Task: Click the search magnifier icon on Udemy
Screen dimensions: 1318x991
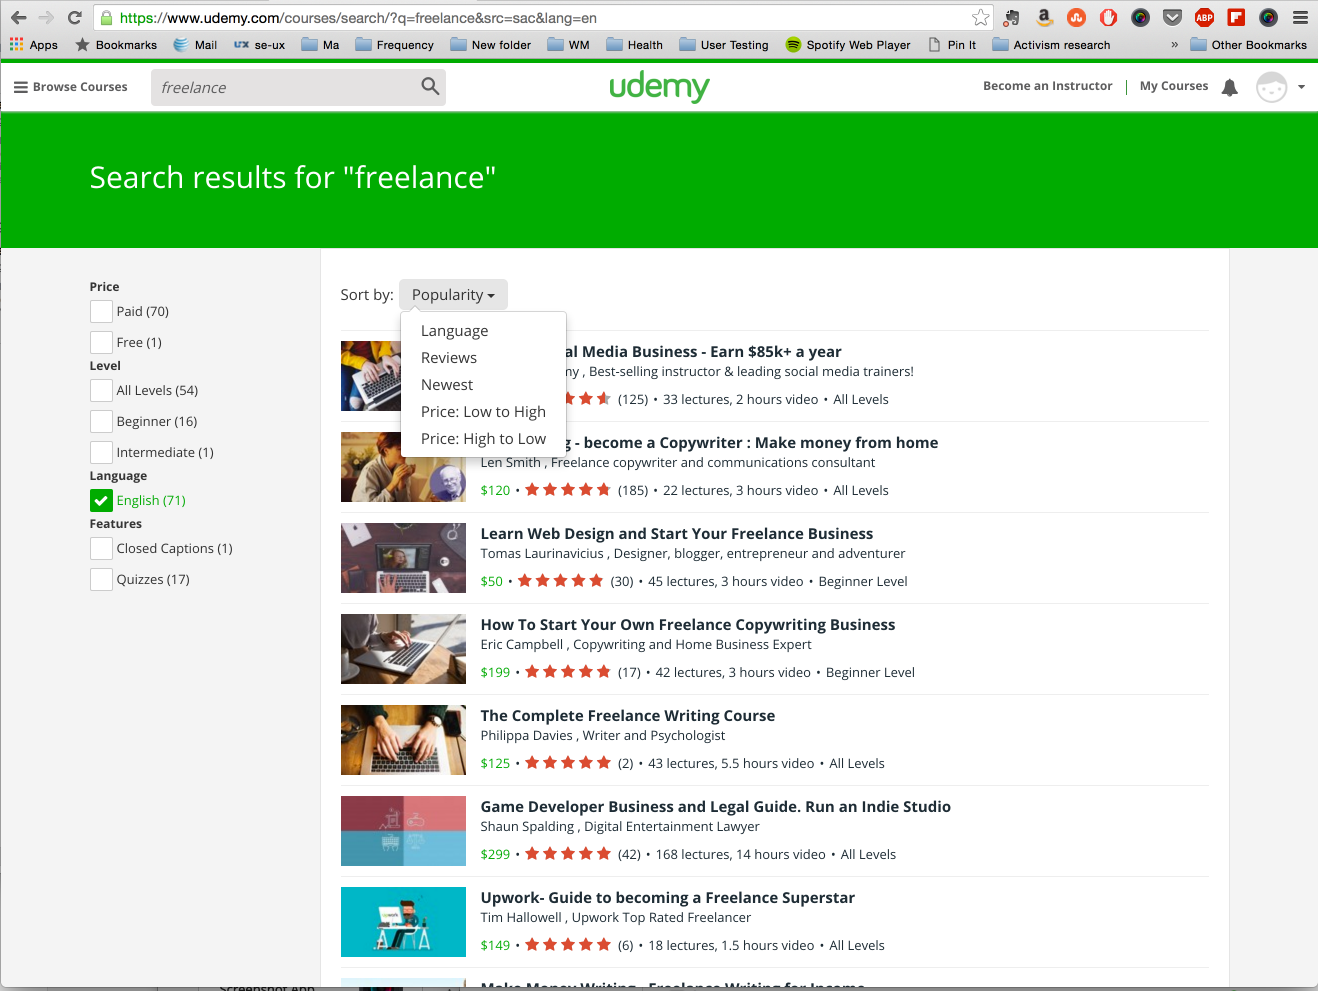Action: [430, 87]
